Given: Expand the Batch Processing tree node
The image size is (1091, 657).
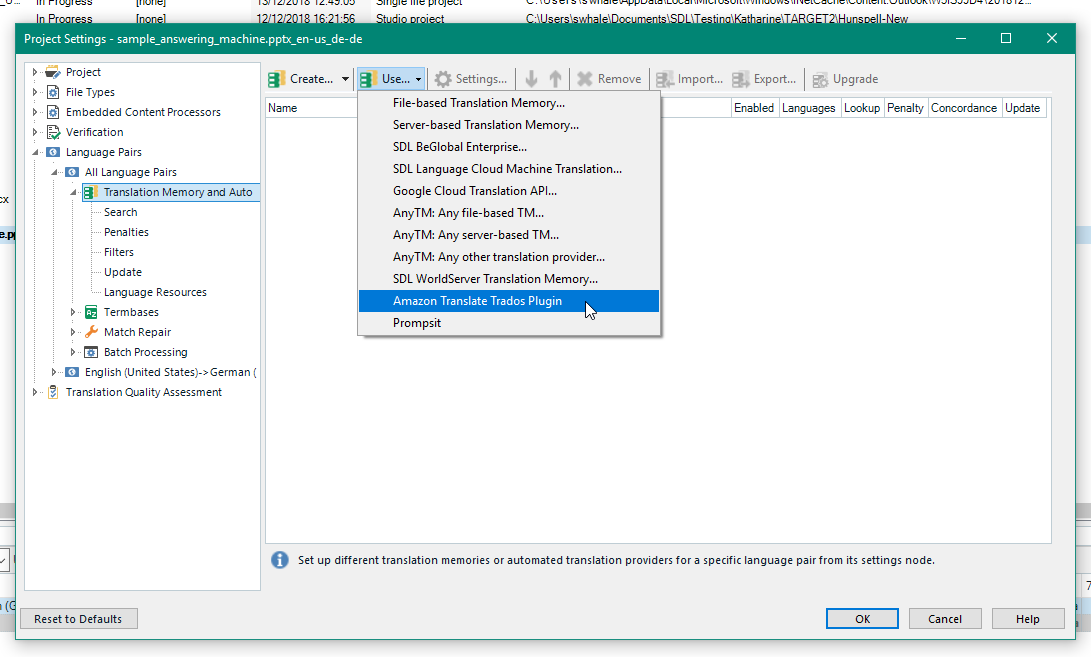Looking at the screenshot, I should (73, 352).
